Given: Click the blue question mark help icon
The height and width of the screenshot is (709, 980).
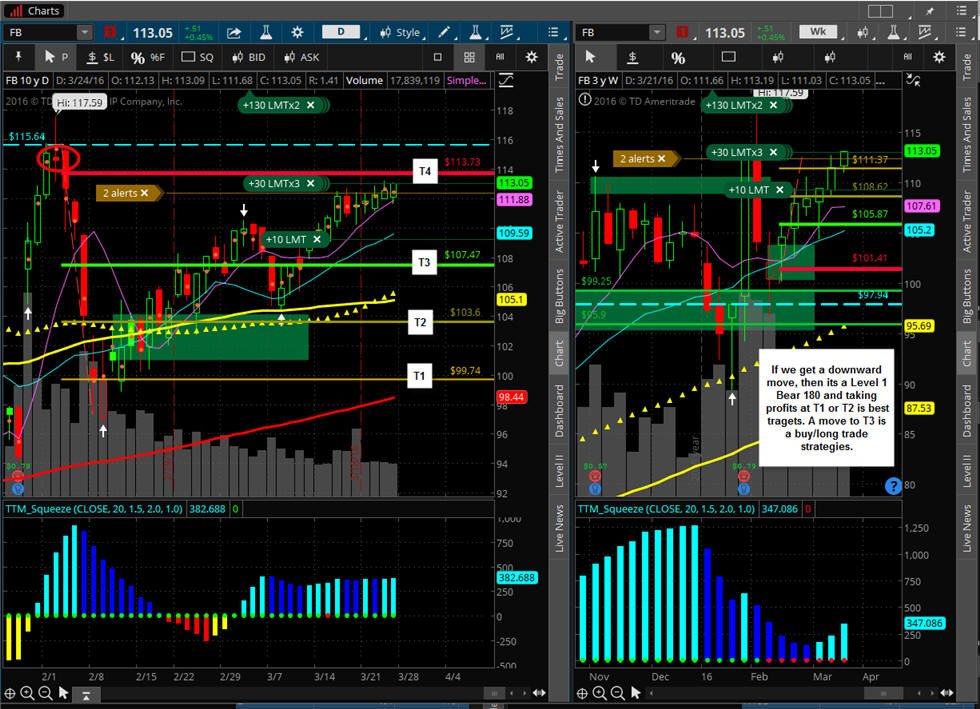Looking at the screenshot, I should click(x=894, y=485).
